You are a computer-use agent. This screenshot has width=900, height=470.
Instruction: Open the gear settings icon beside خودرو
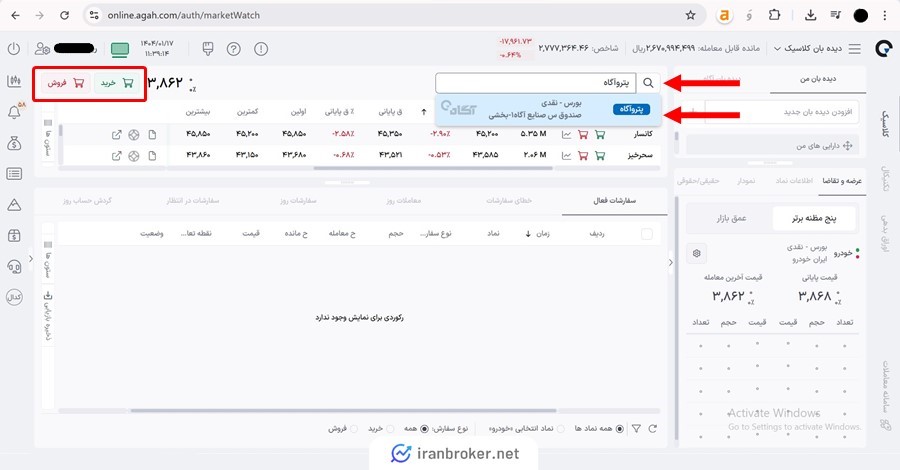(697, 252)
